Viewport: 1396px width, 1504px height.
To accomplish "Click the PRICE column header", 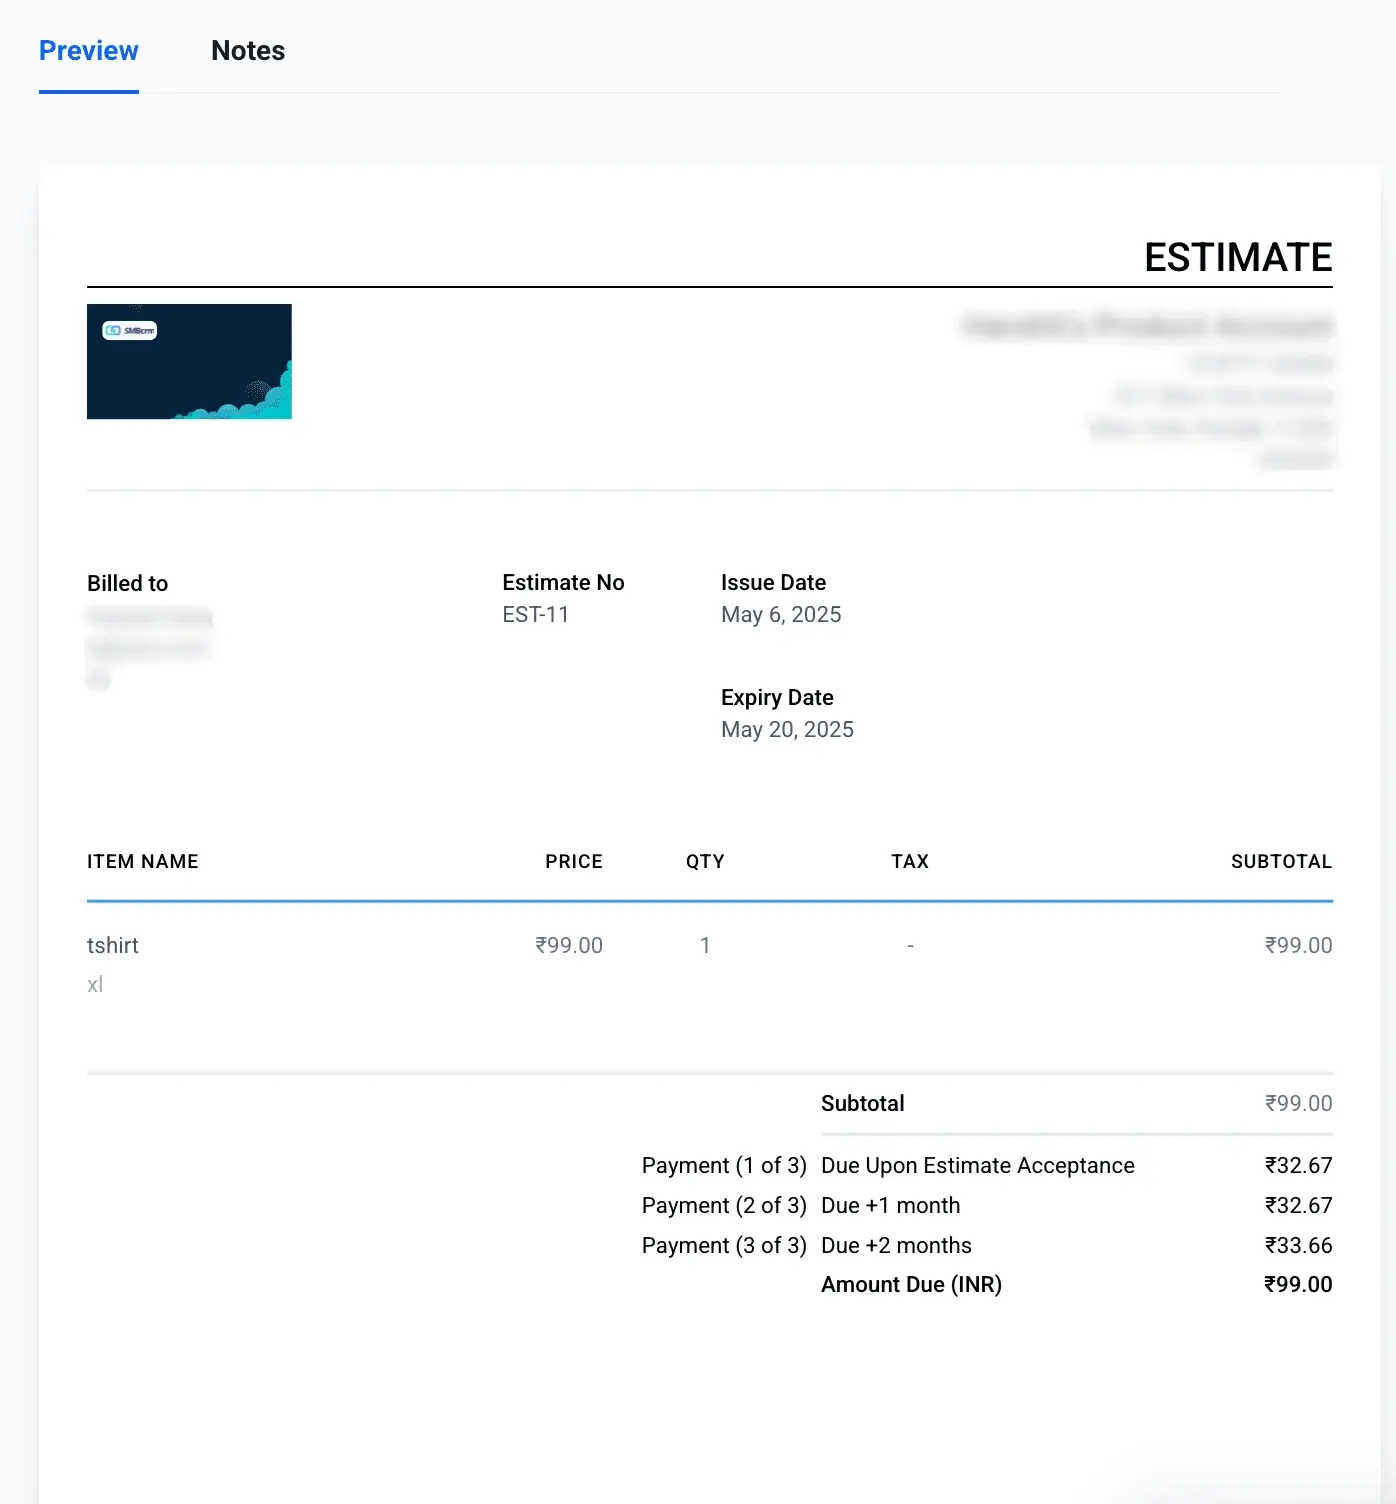I will [574, 861].
